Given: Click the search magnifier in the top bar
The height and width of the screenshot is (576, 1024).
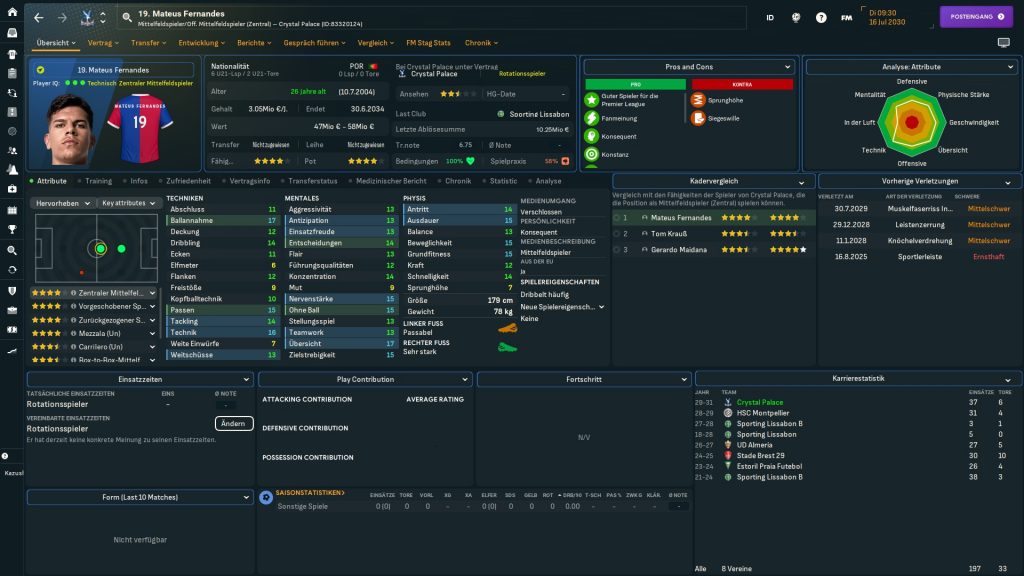Looking at the screenshot, I should coord(128,18).
